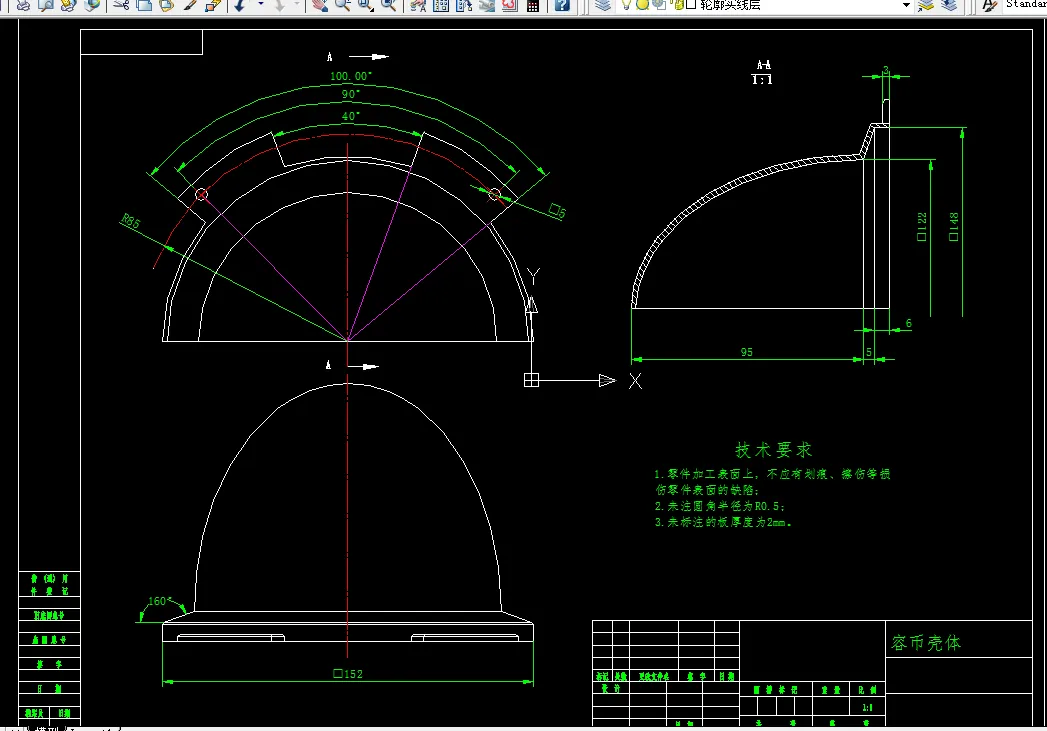The image size is (1047, 731).
Task: Select the 容币壳体 title block text
Action: [926, 643]
